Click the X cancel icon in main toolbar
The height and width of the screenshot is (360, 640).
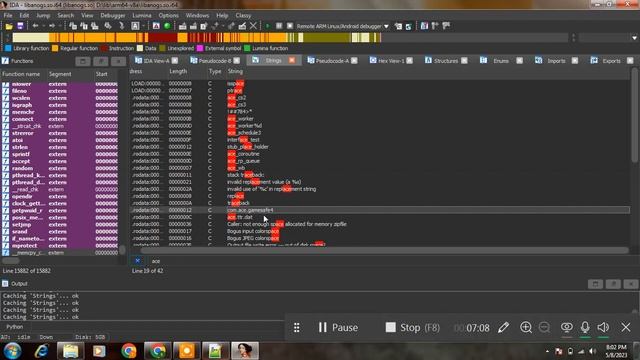(253, 26)
